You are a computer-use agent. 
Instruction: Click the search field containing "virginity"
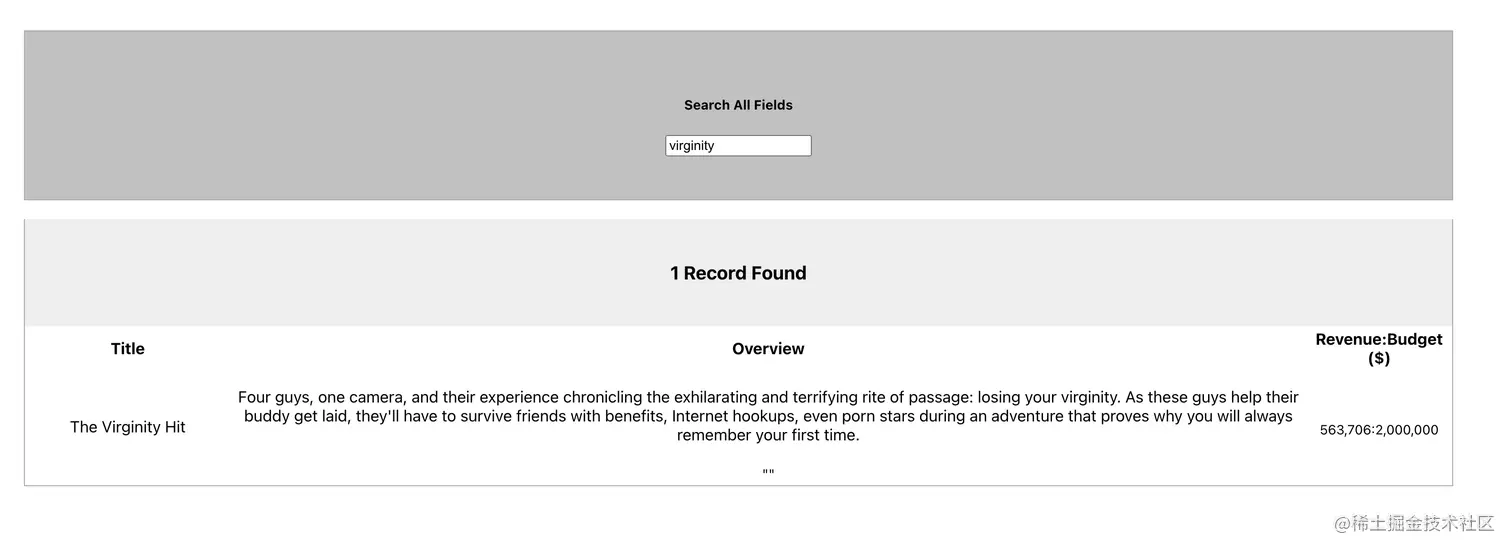click(738, 146)
